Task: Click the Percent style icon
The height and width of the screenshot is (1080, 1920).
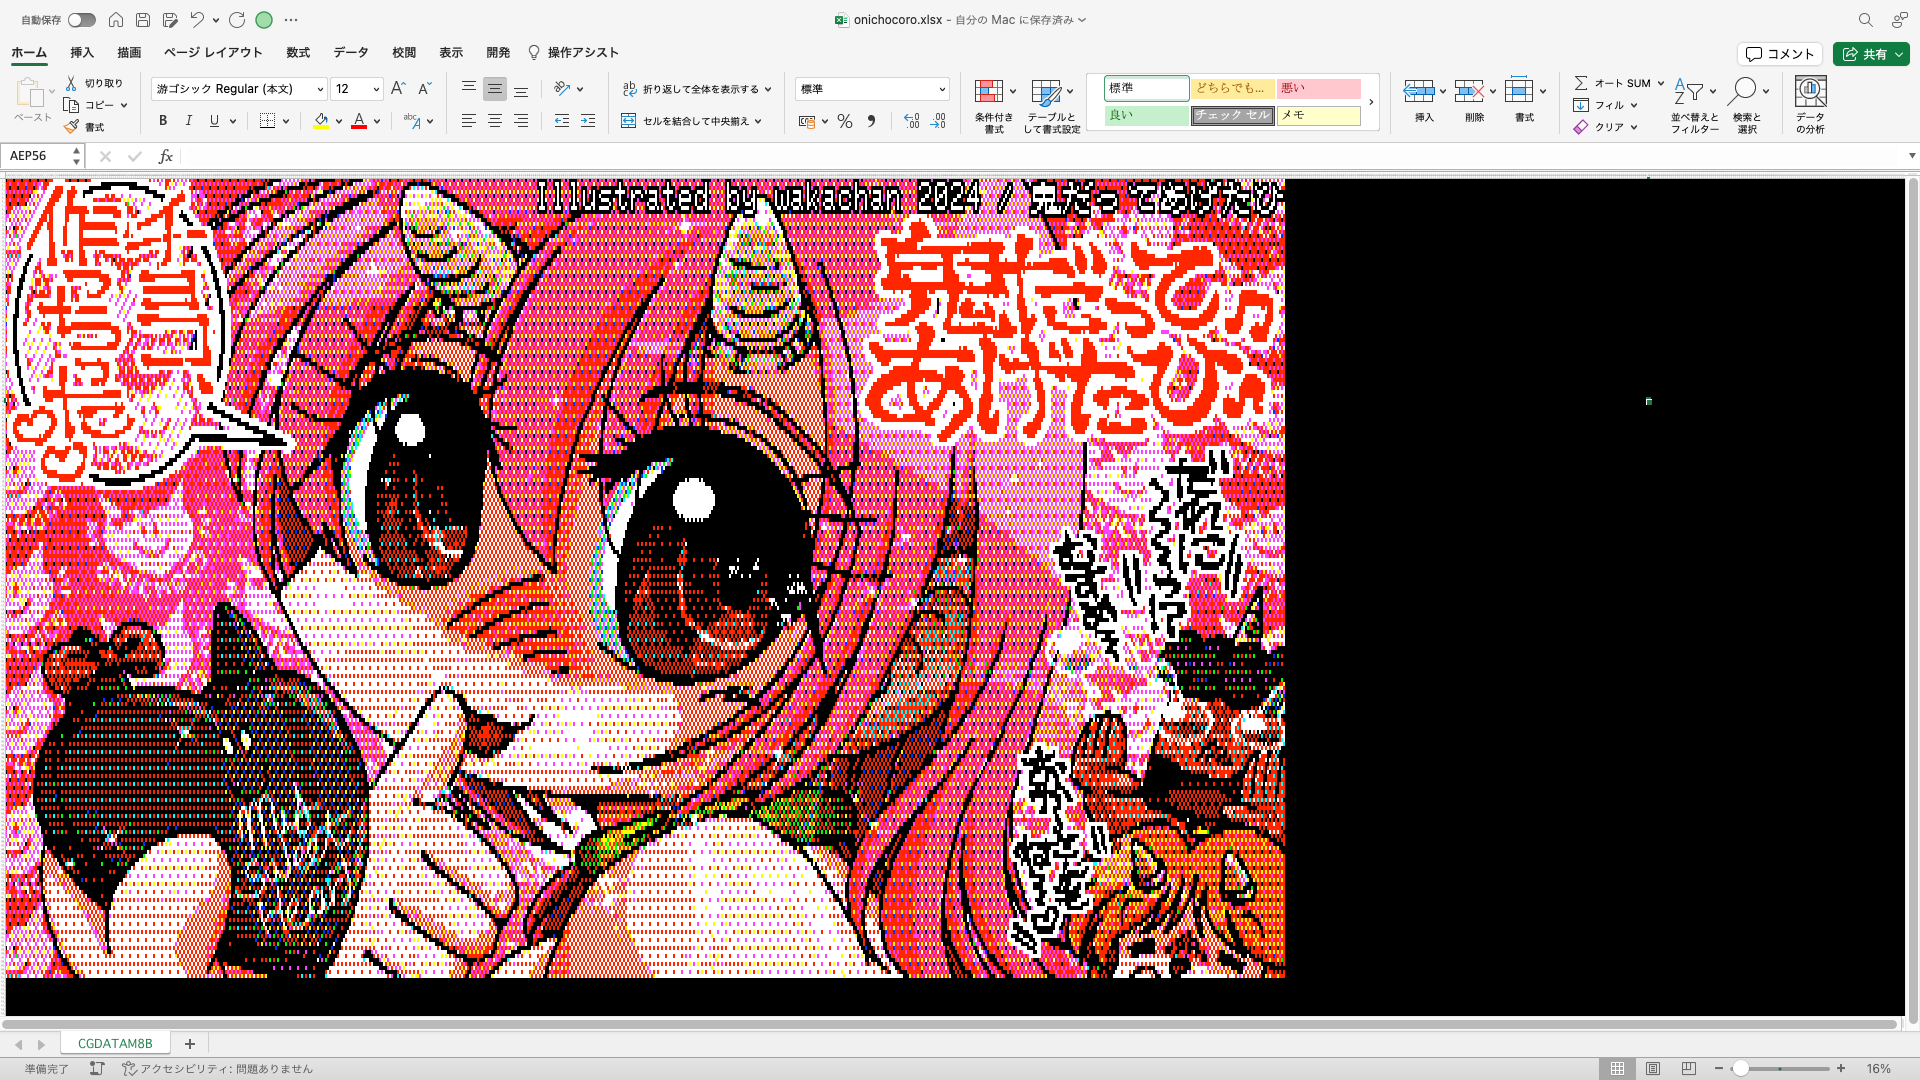Action: [845, 121]
